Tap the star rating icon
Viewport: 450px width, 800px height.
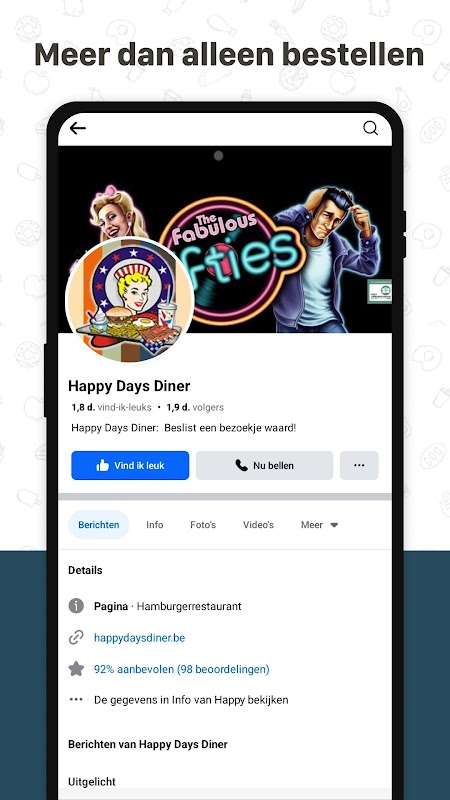tap(76, 669)
